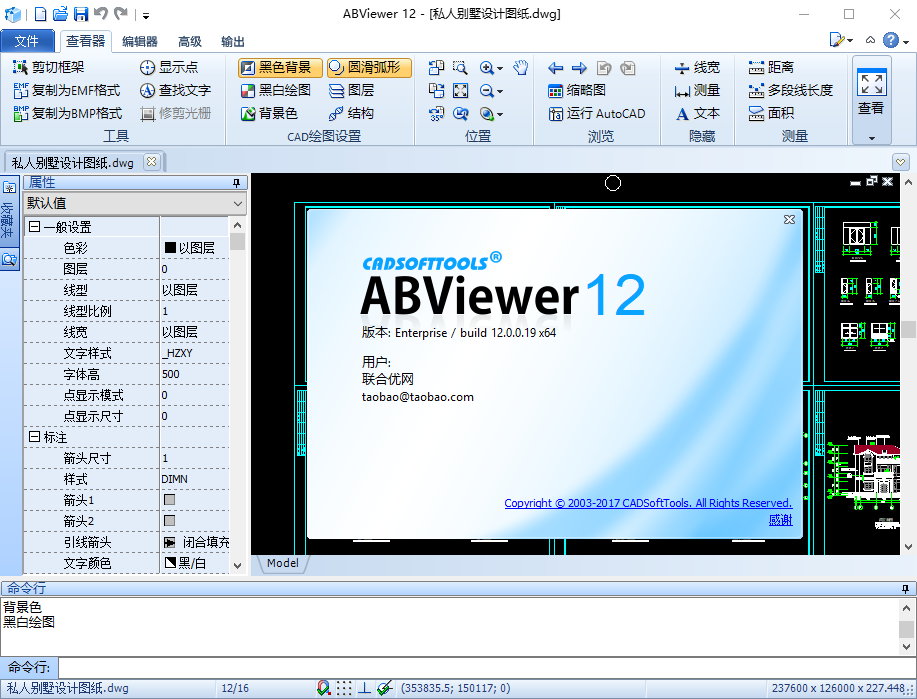Edit the 字体高 value 500

[194, 374]
